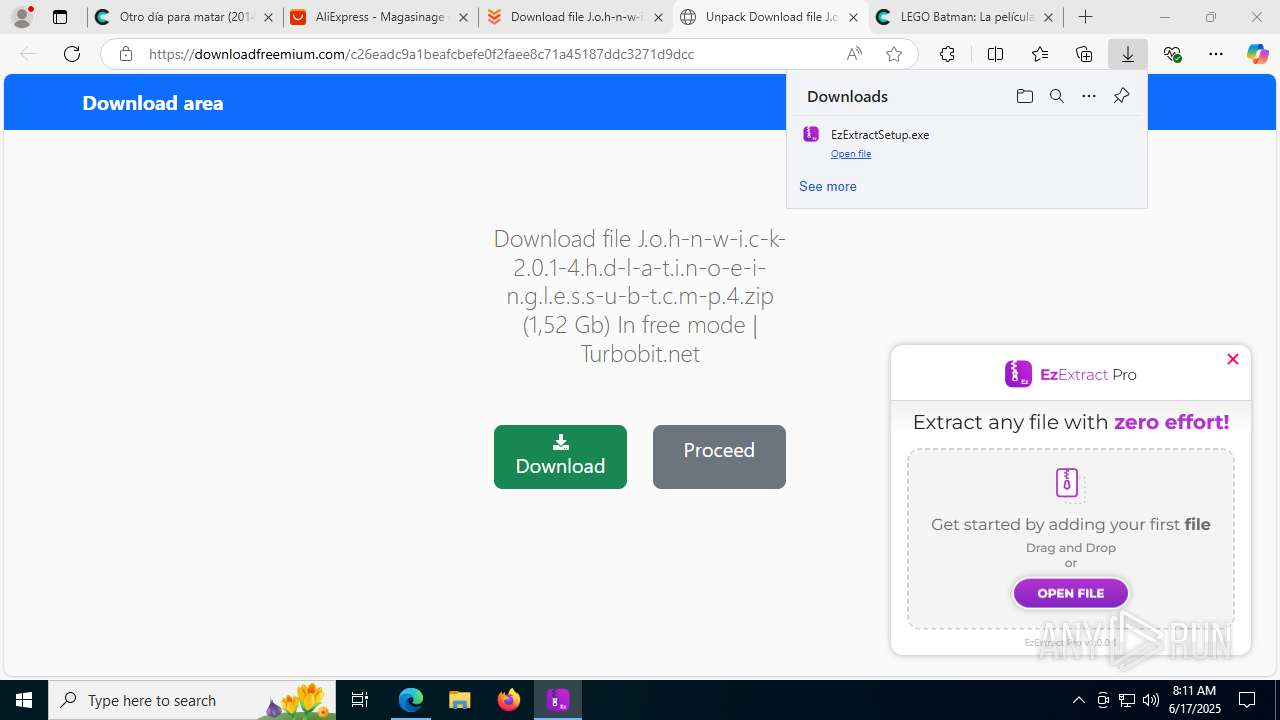Click the address bar URL
The height and width of the screenshot is (720, 1280).
pos(421,54)
